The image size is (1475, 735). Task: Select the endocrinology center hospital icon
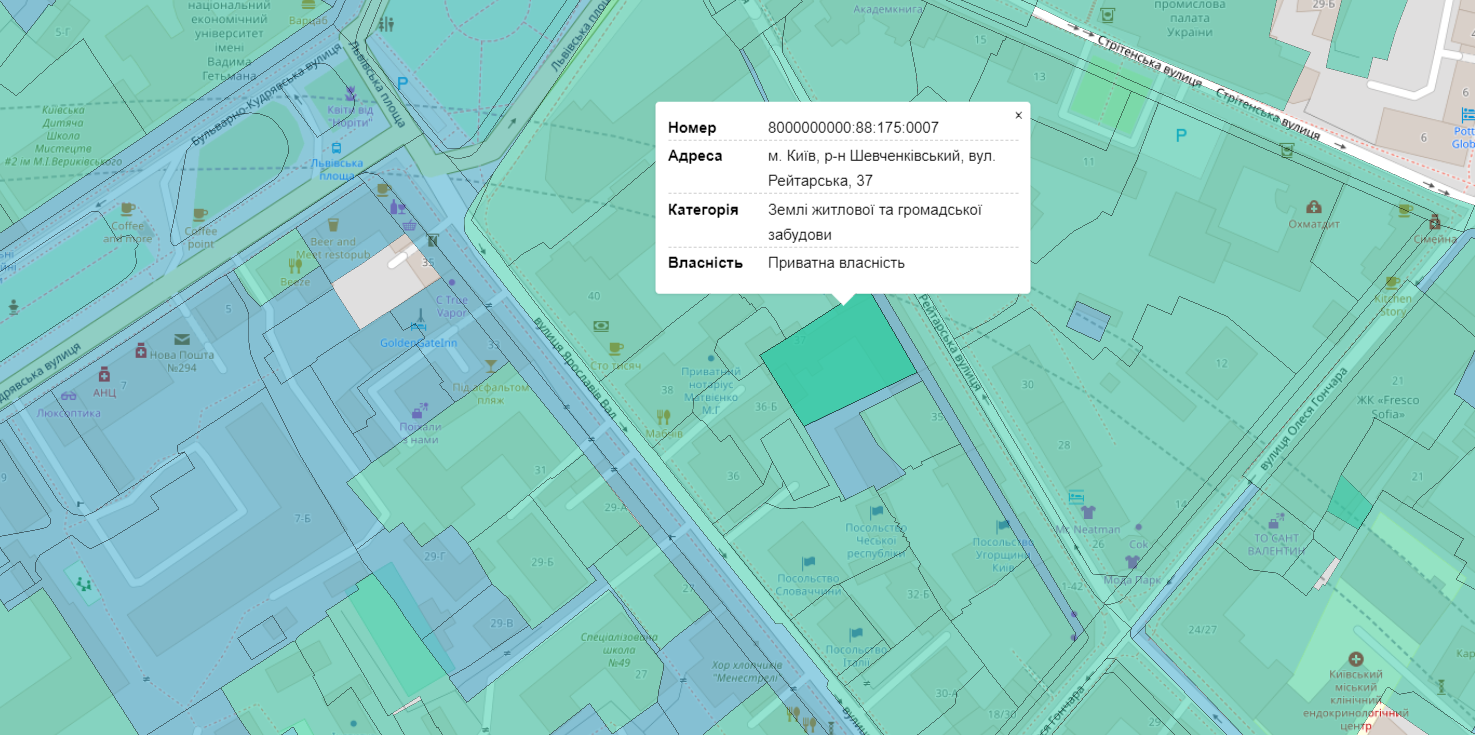[x=1356, y=660]
